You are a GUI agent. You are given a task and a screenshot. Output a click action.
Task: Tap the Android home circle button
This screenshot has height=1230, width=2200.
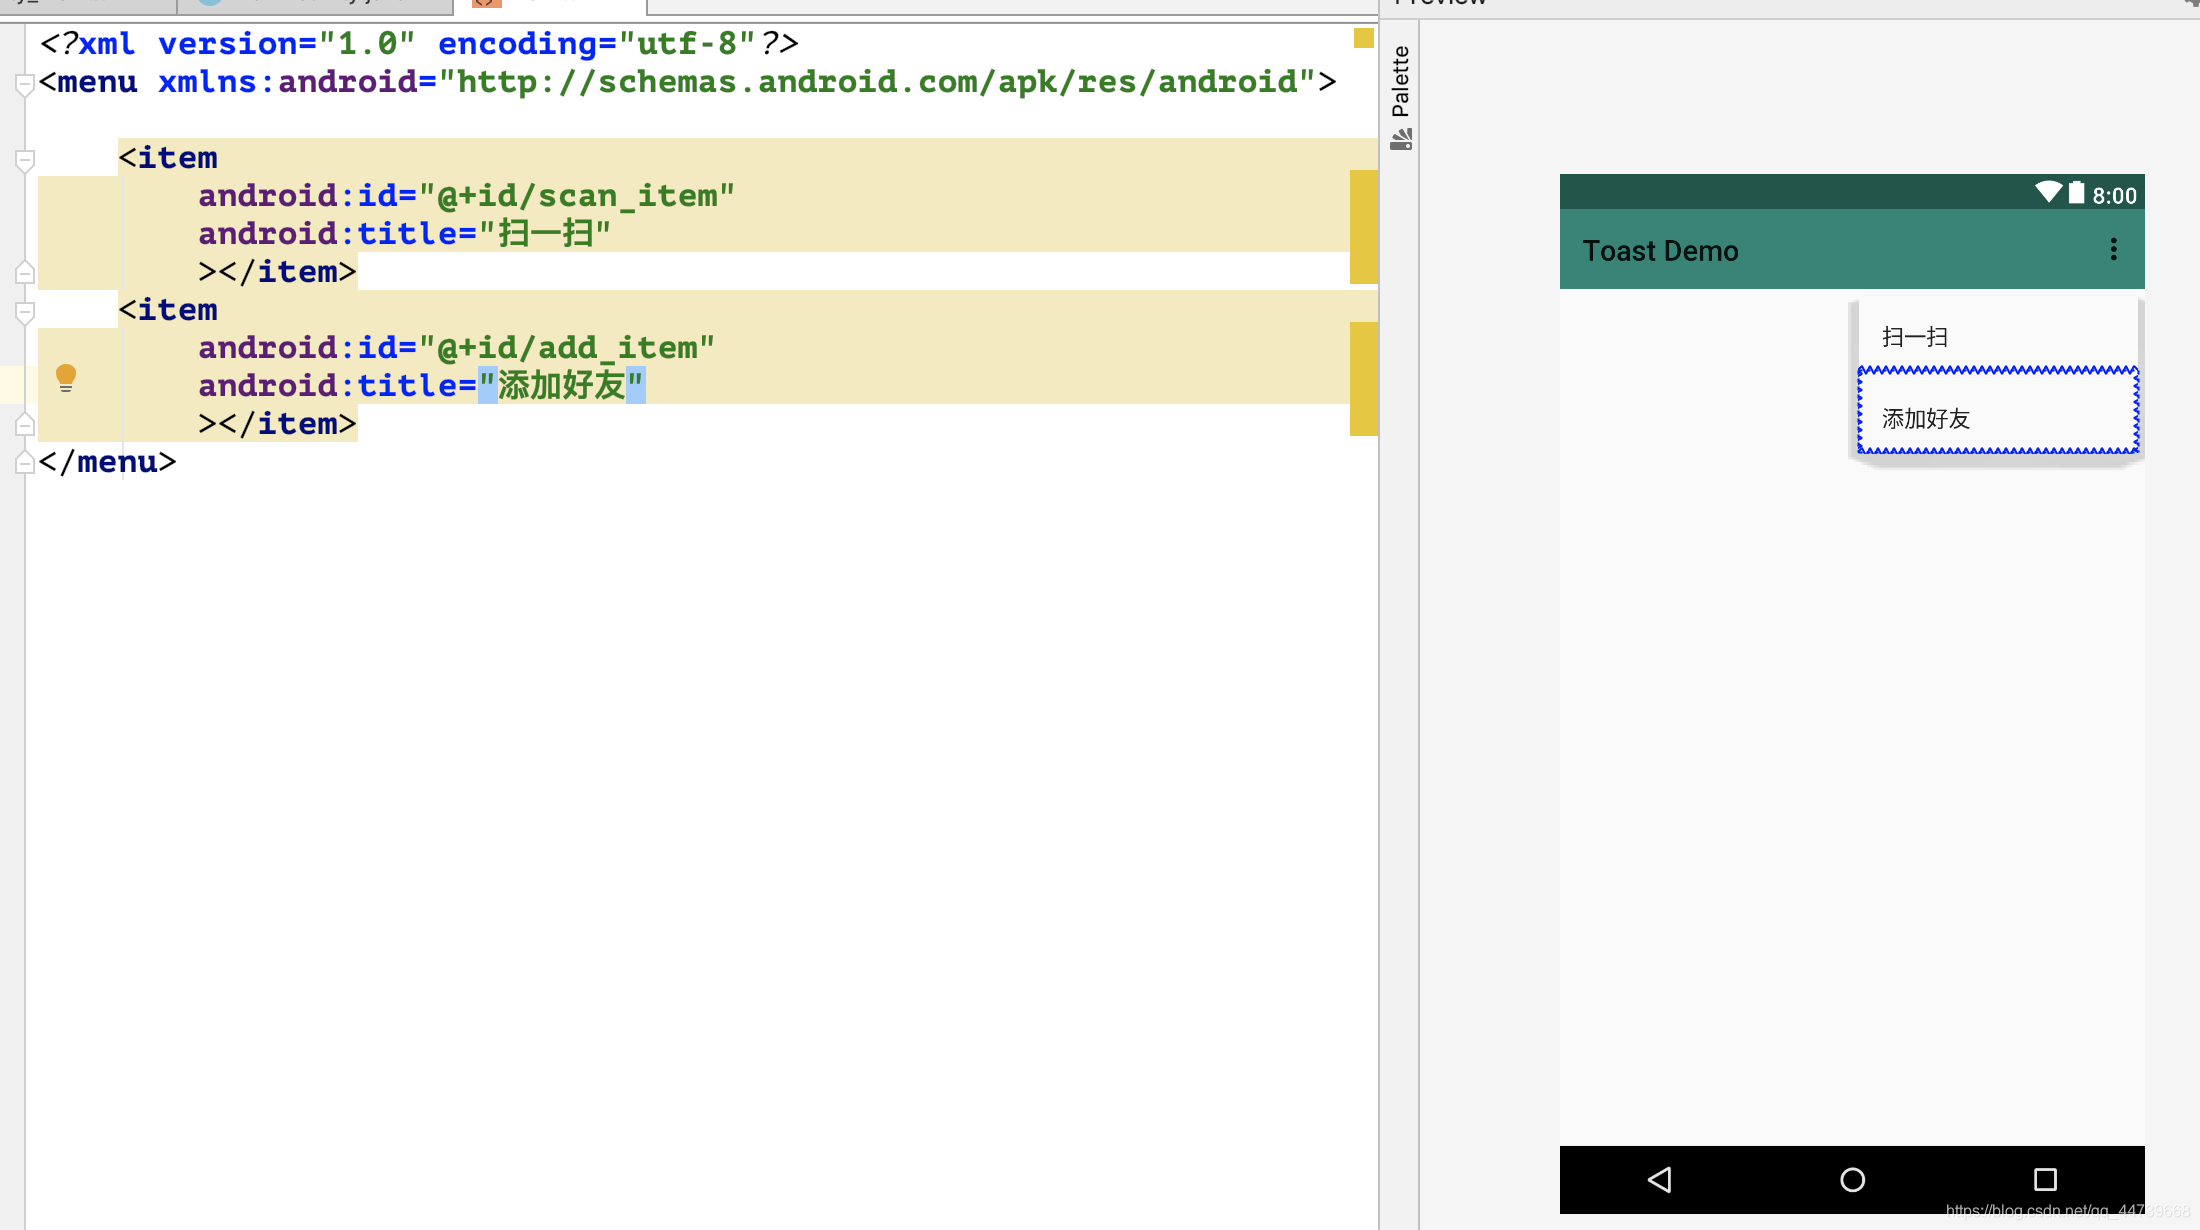pyautogui.click(x=1852, y=1180)
